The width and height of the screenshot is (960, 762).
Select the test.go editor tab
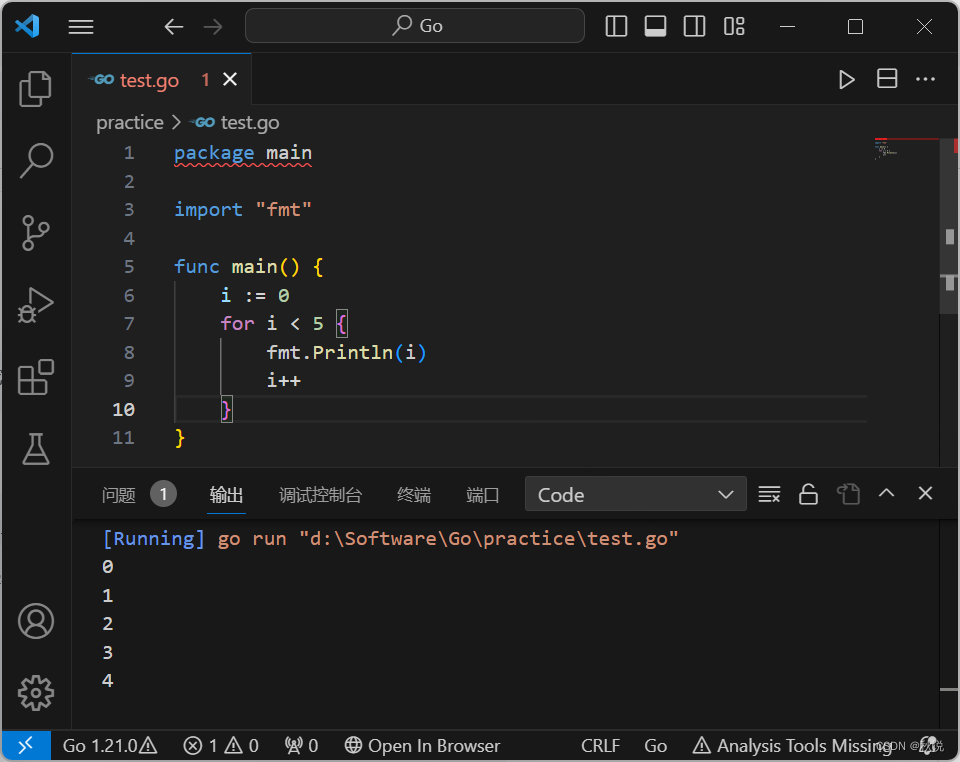[x=162, y=80]
